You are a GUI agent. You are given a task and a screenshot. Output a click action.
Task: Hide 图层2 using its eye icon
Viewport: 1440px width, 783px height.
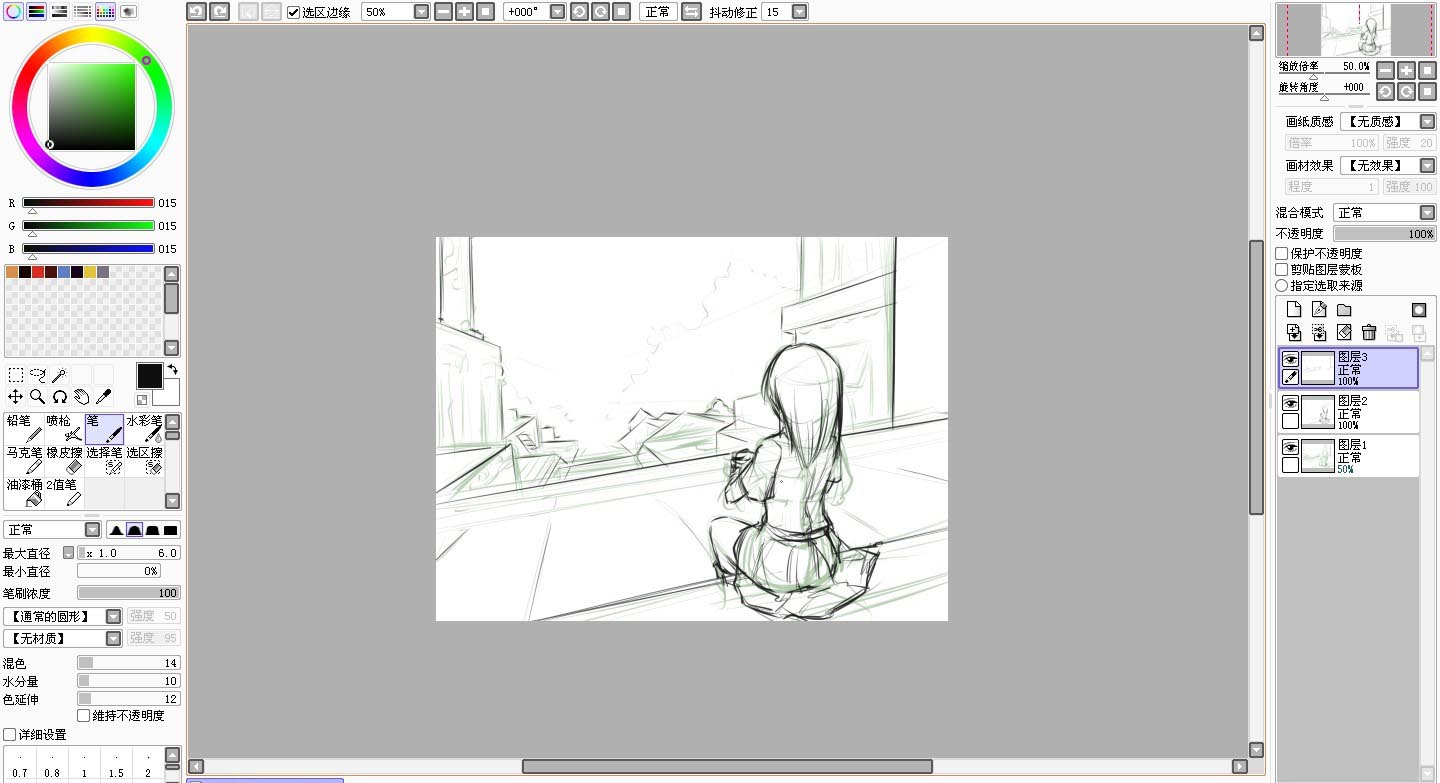(x=1291, y=403)
